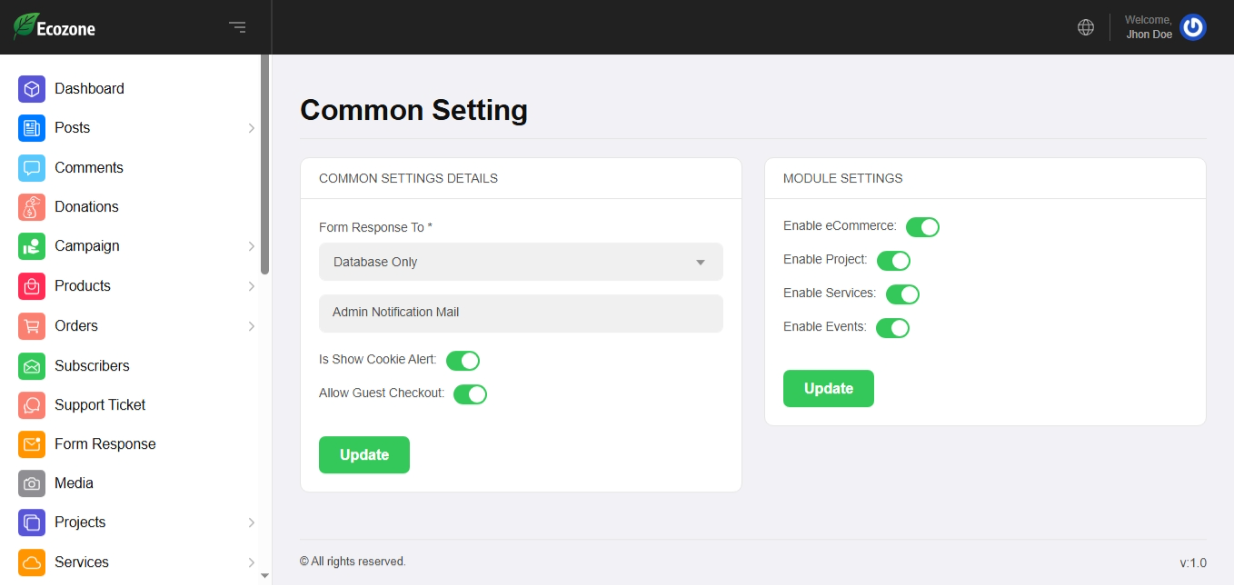Turn off the Enable eCommerce toggle
Screen dimensions: 1234x585
(922, 227)
